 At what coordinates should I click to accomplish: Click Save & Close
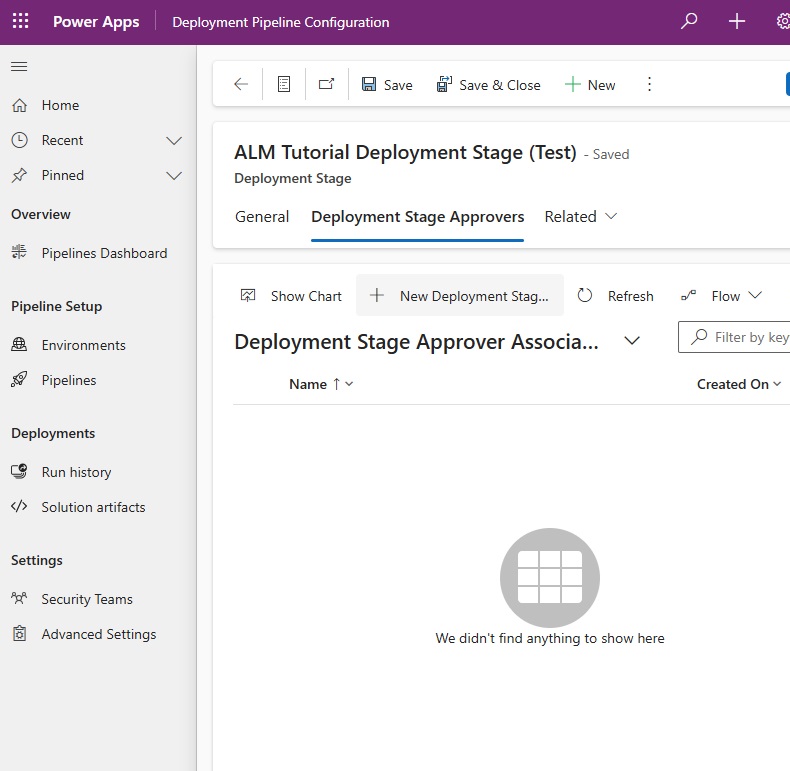[488, 85]
